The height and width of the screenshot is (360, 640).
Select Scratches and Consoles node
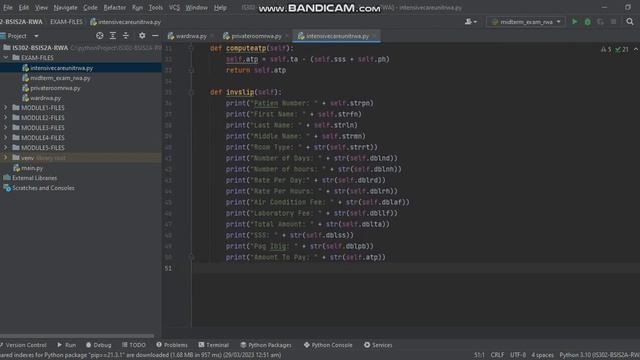pos(43,188)
